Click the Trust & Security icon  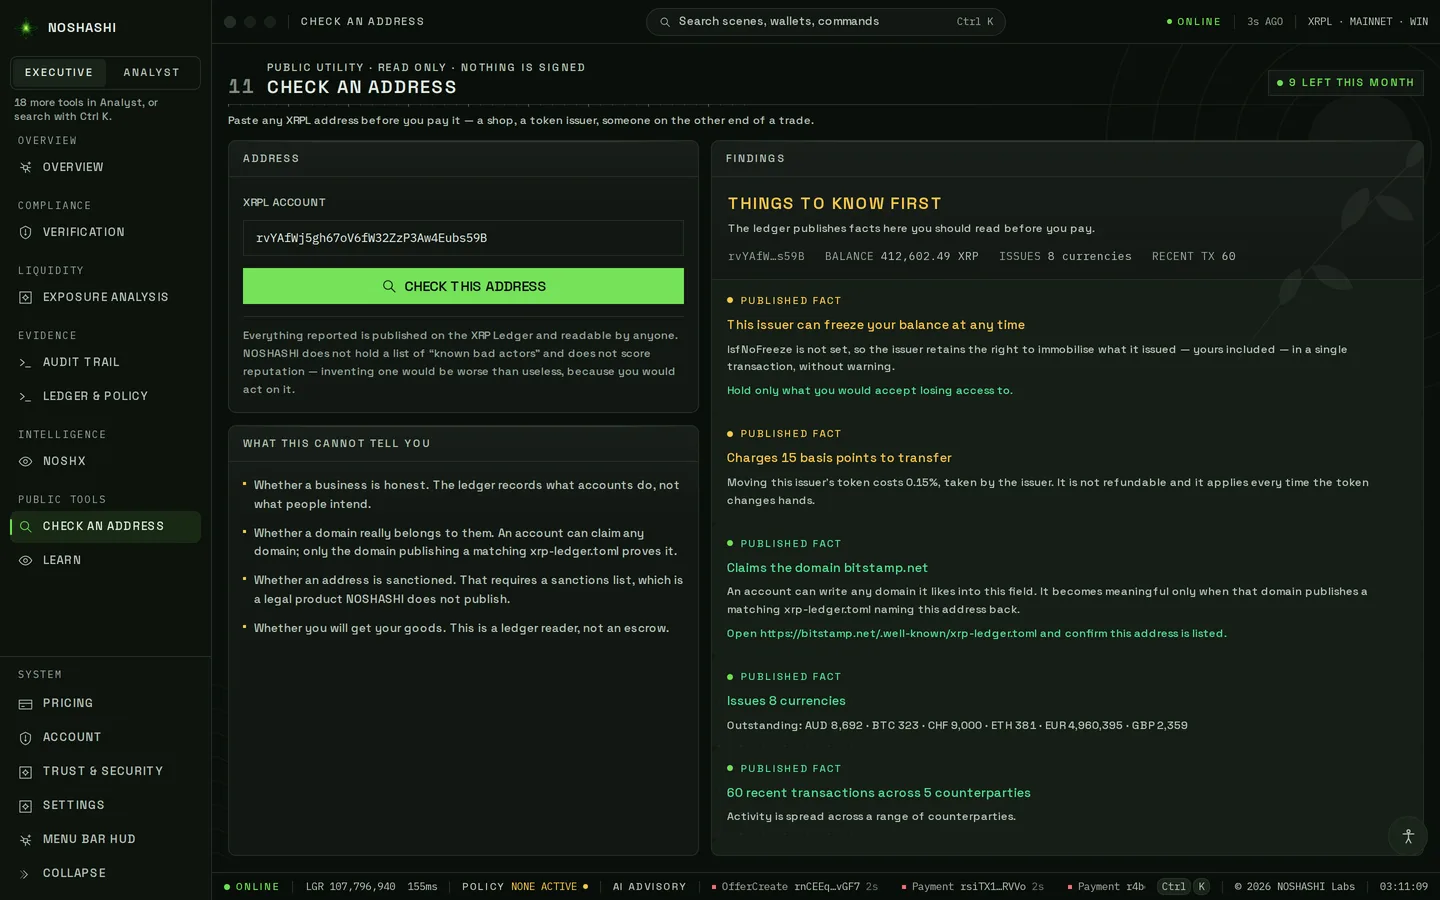tap(26, 772)
